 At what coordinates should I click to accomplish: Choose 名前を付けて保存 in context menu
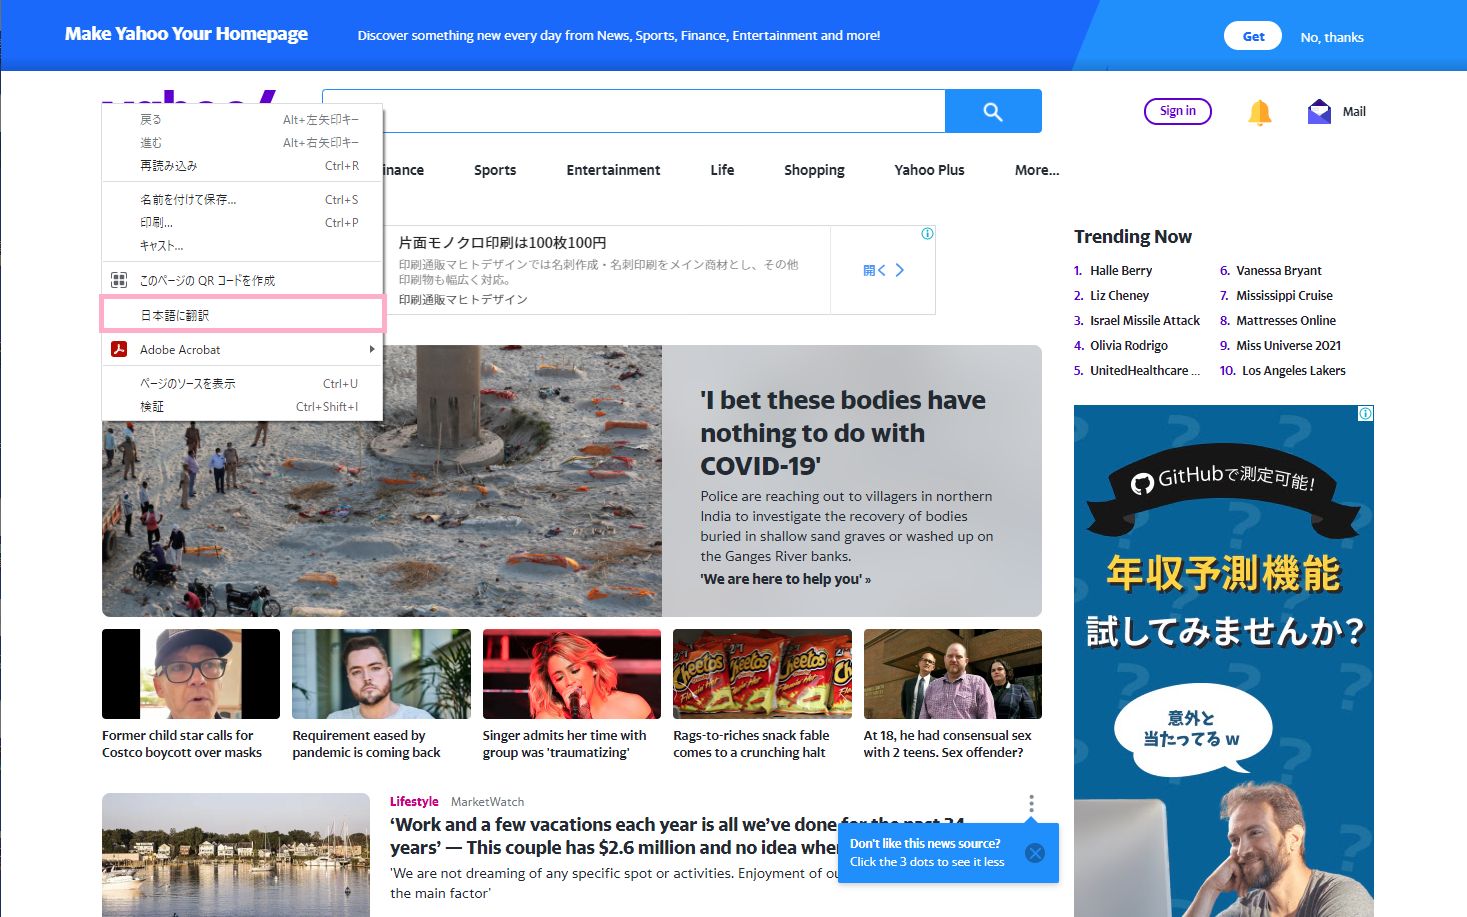click(243, 200)
